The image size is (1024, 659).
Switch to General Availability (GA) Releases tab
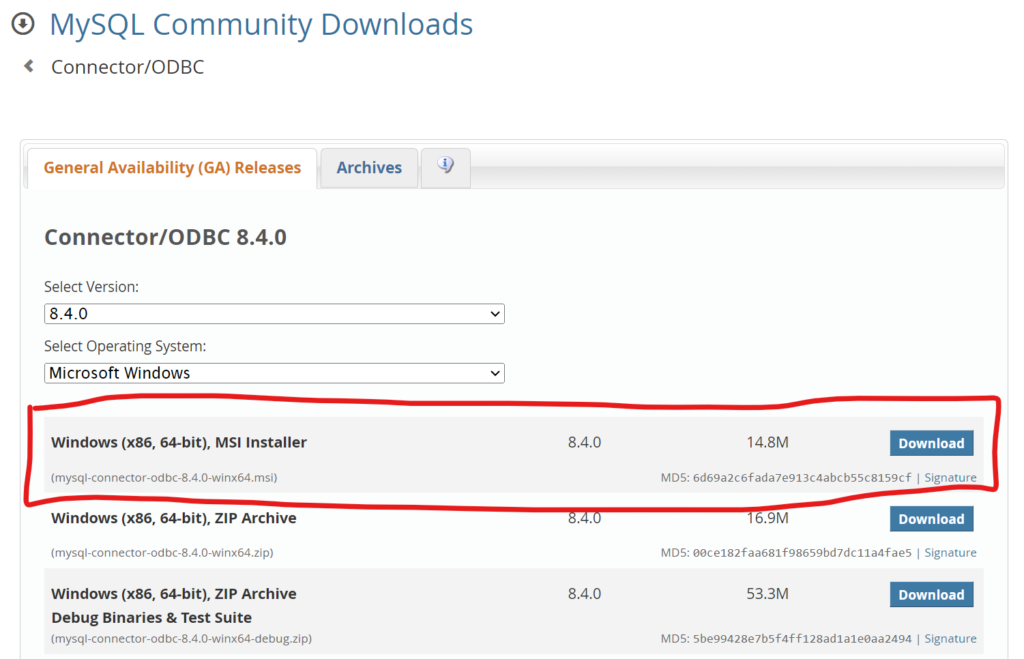point(172,168)
